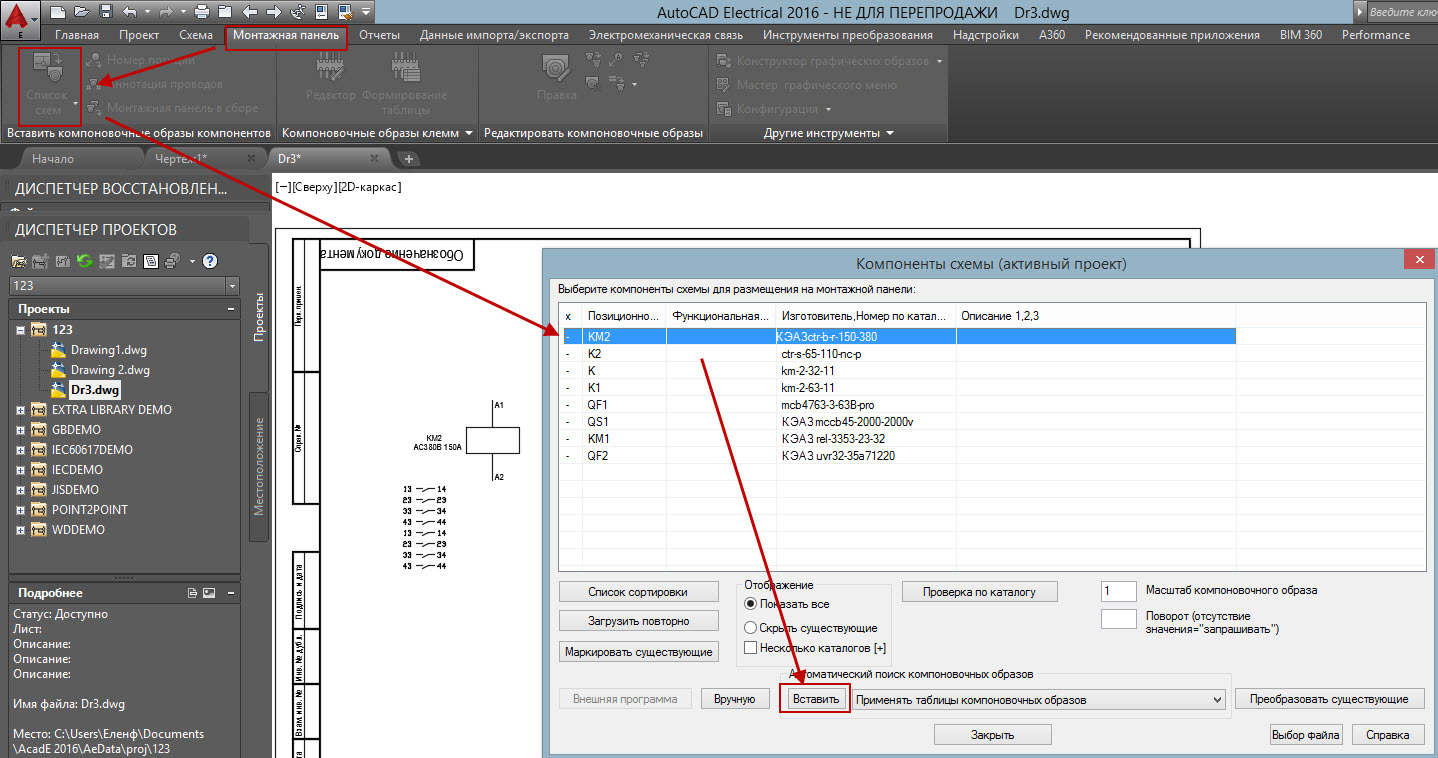Click the "Вставить" button
Screen dimensions: 1438x758
(x=816, y=700)
